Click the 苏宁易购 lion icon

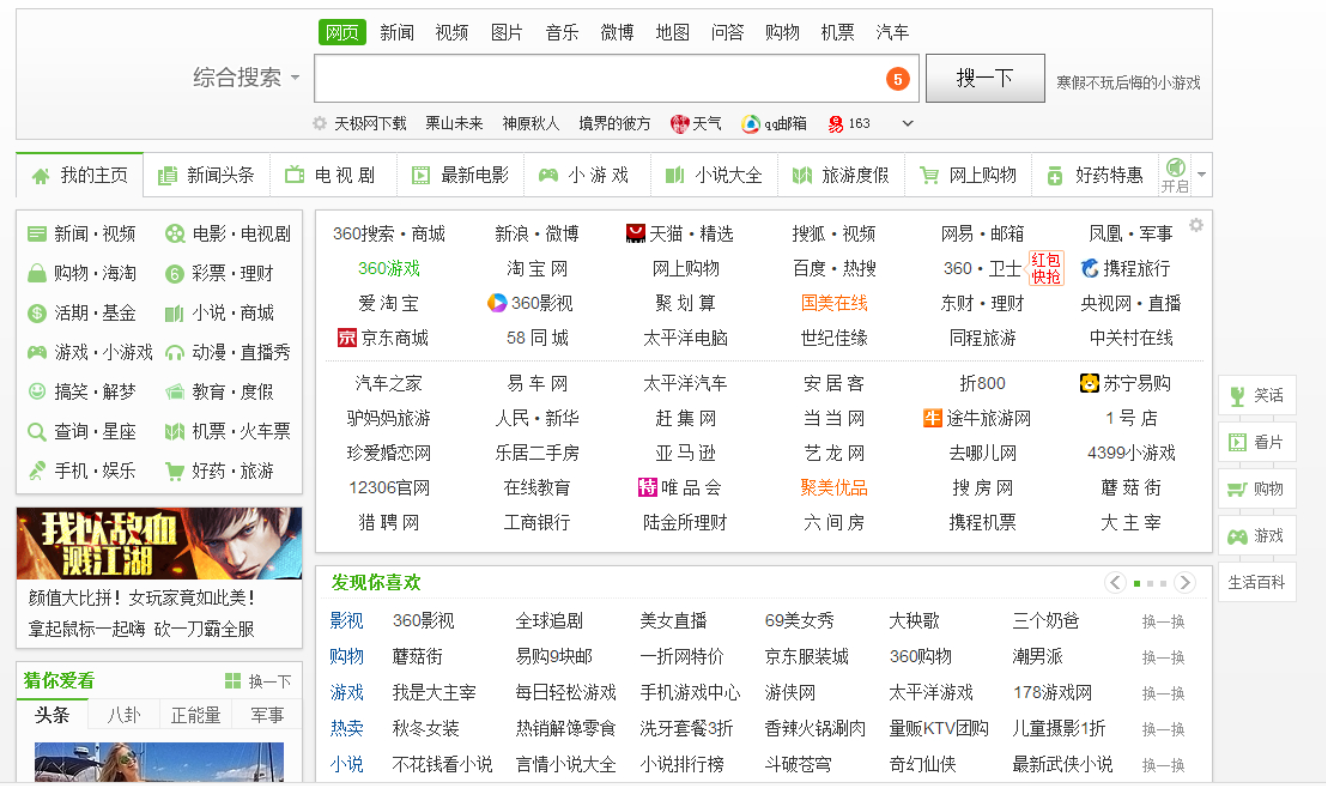pyautogui.click(x=1089, y=383)
